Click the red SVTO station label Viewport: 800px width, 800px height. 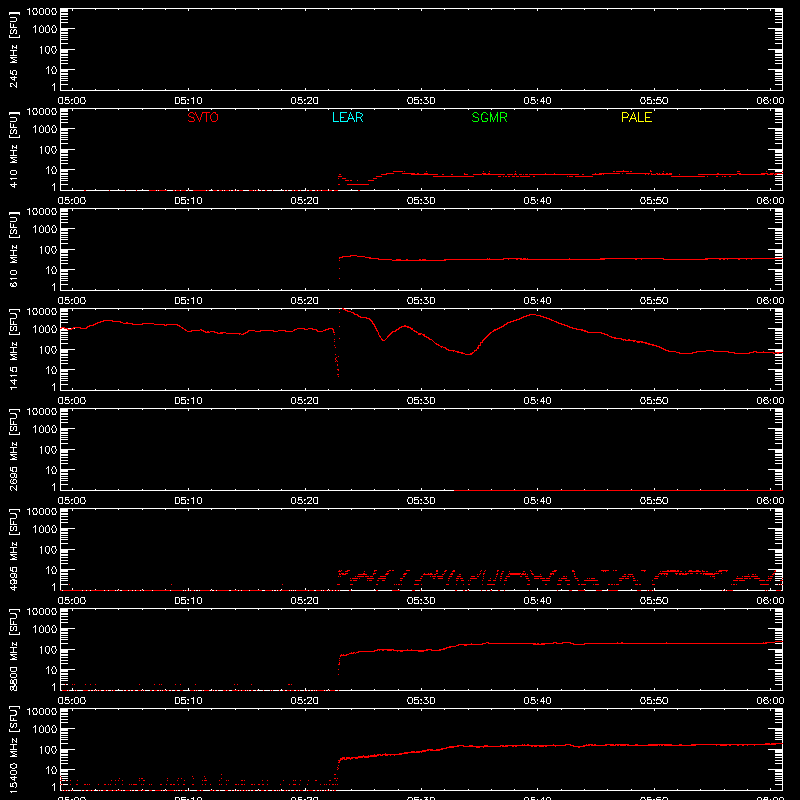point(203,117)
